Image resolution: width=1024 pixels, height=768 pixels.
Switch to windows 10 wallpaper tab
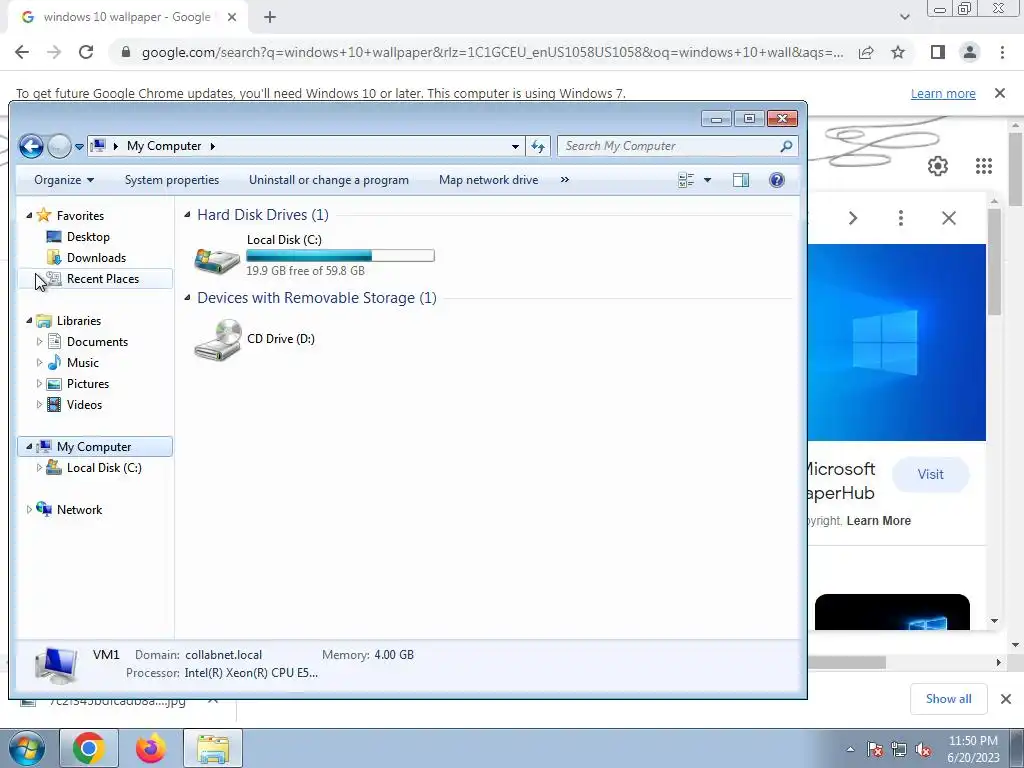127,17
